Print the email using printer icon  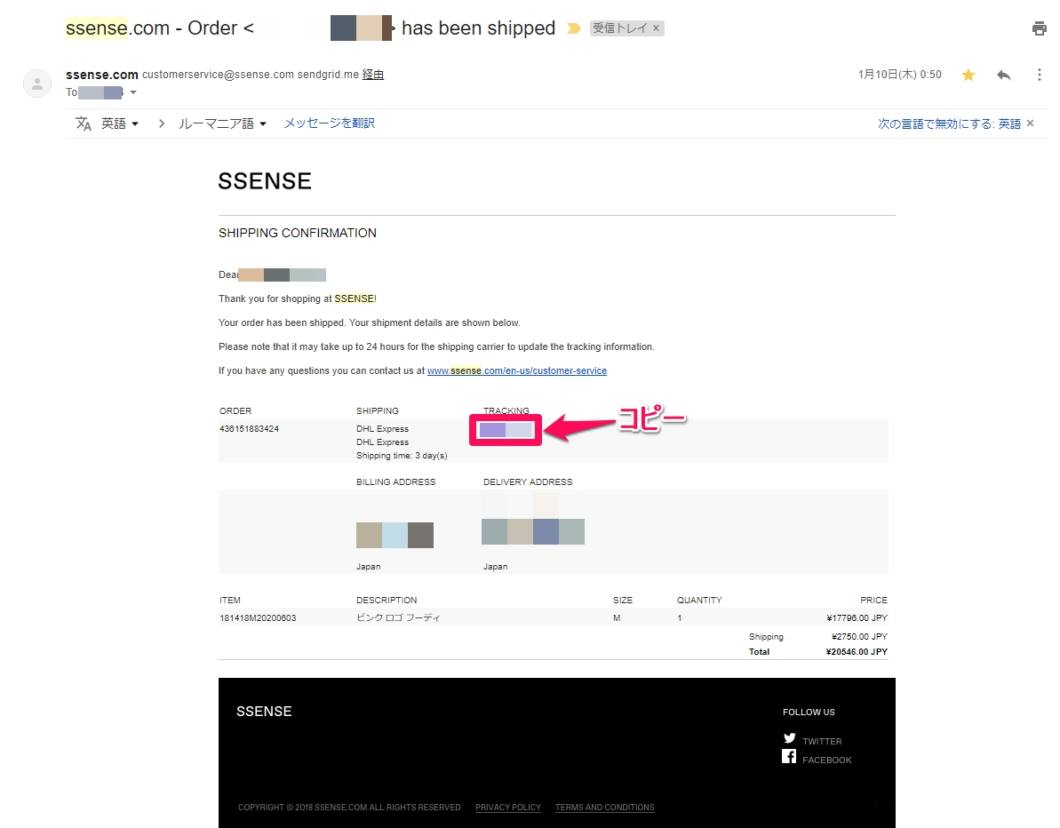1038,28
